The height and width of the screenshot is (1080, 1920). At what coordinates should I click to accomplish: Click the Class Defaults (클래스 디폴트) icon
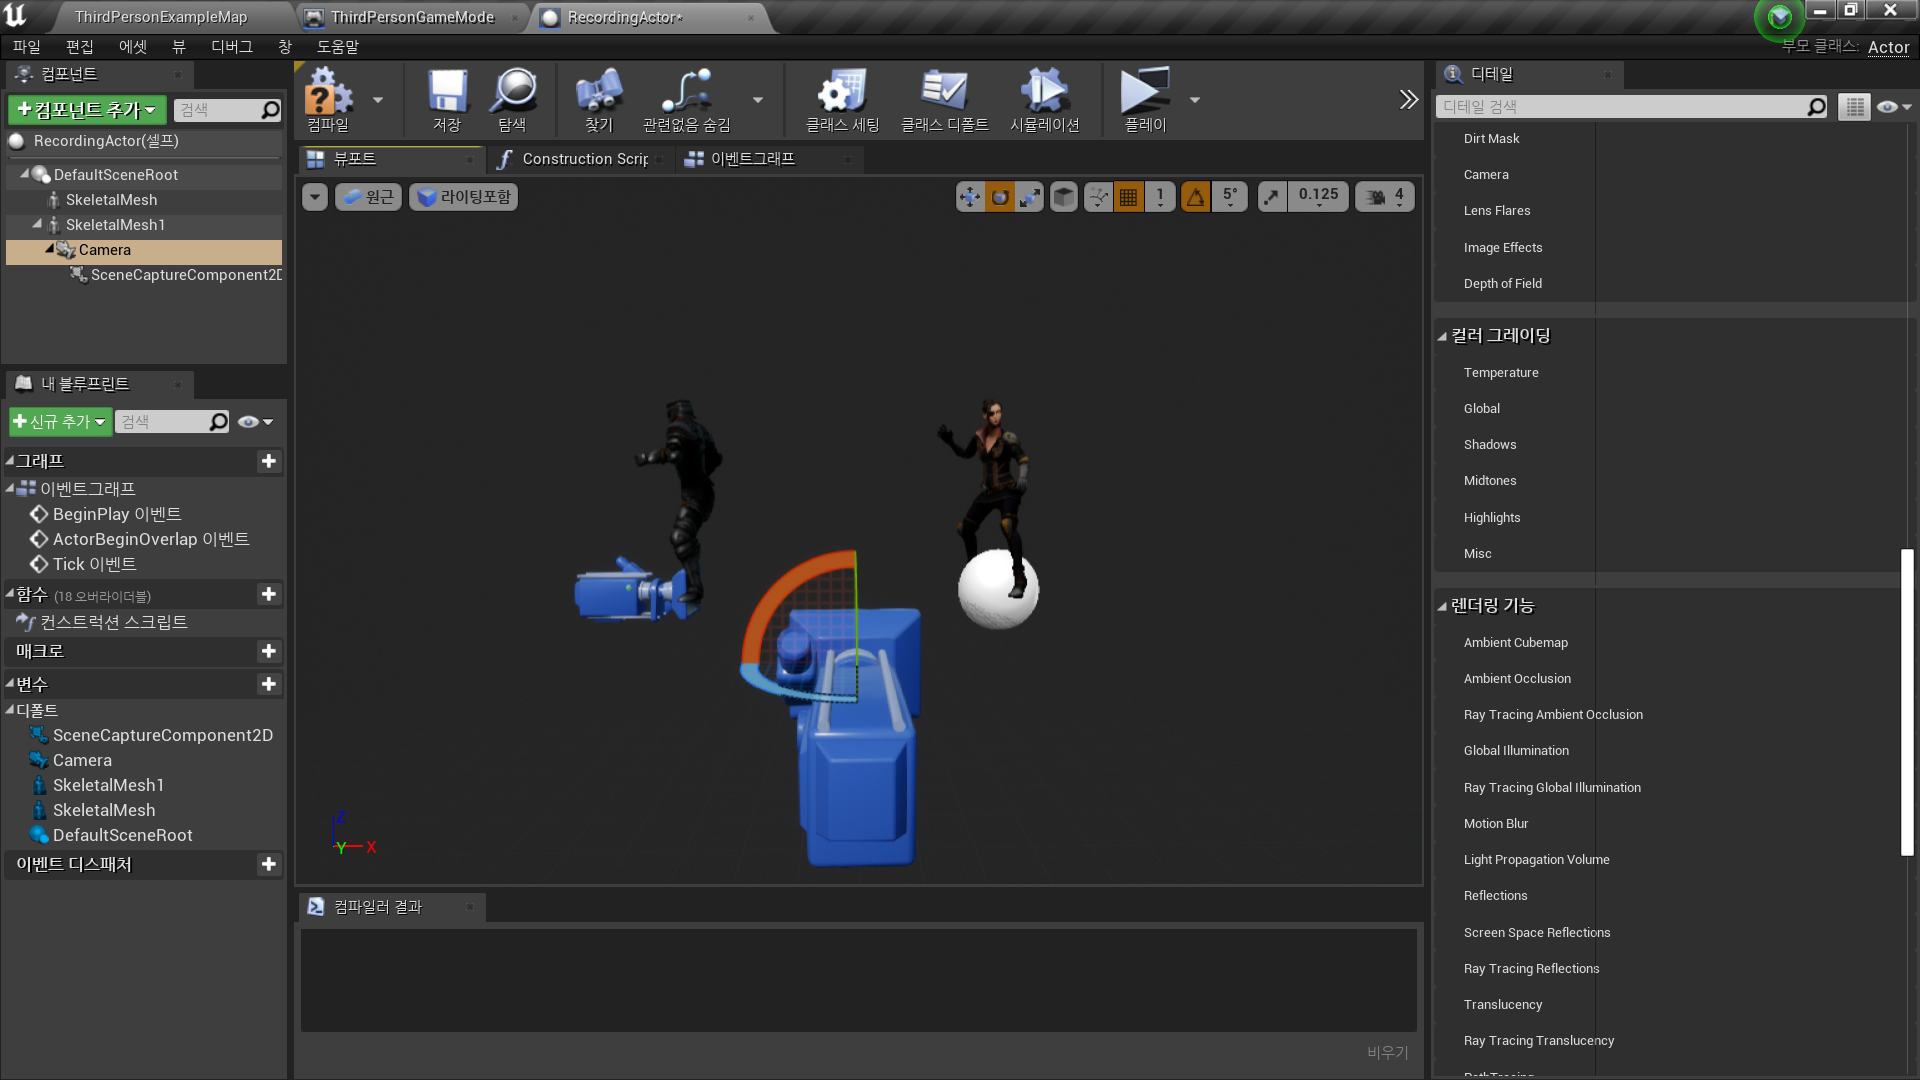point(944,99)
